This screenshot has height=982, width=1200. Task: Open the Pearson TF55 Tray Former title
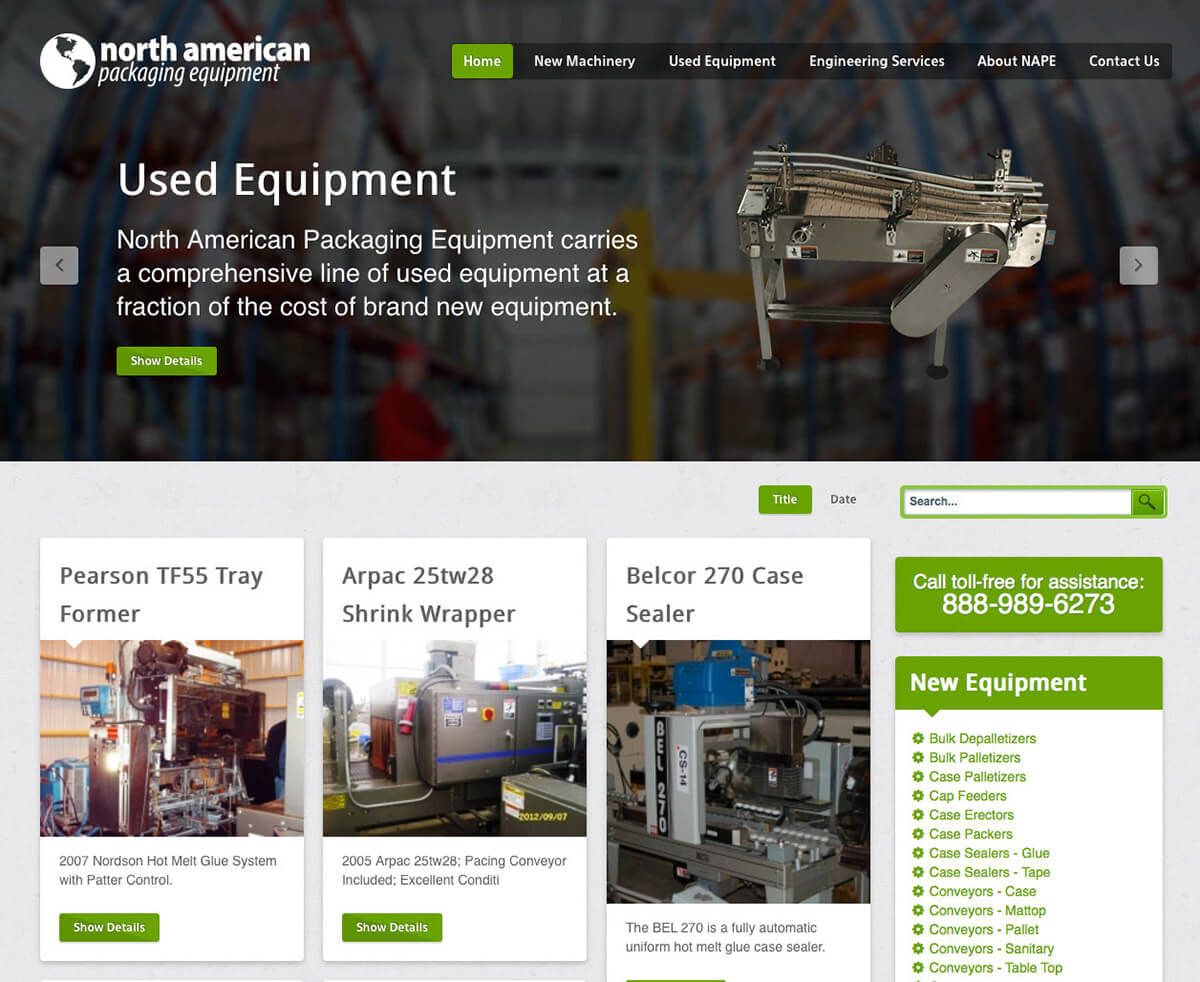point(161,594)
